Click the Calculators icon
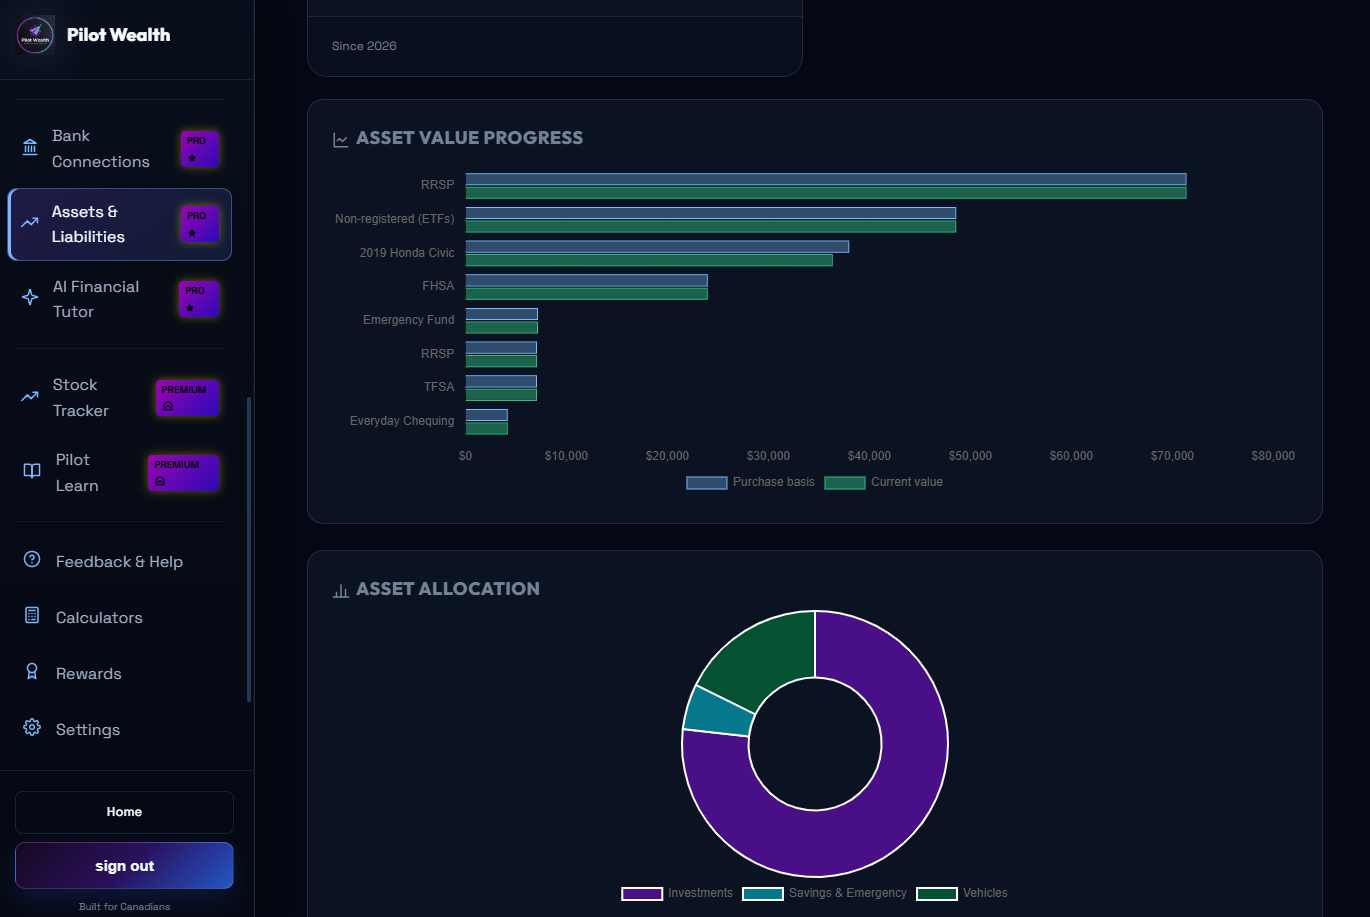This screenshot has height=917, width=1370. (32, 616)
